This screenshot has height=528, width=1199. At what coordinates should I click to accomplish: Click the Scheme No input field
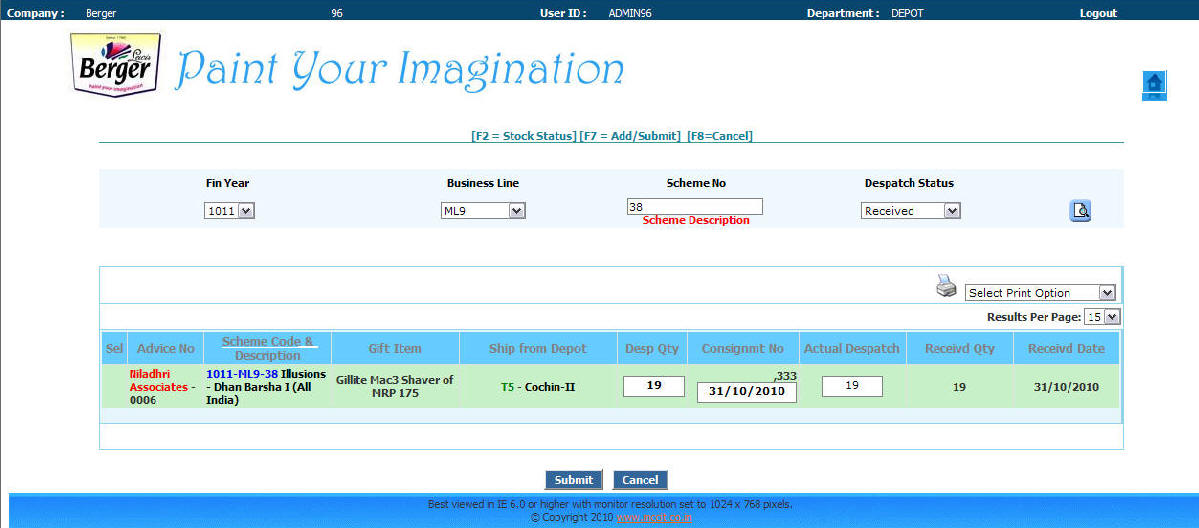coord(694,207)
